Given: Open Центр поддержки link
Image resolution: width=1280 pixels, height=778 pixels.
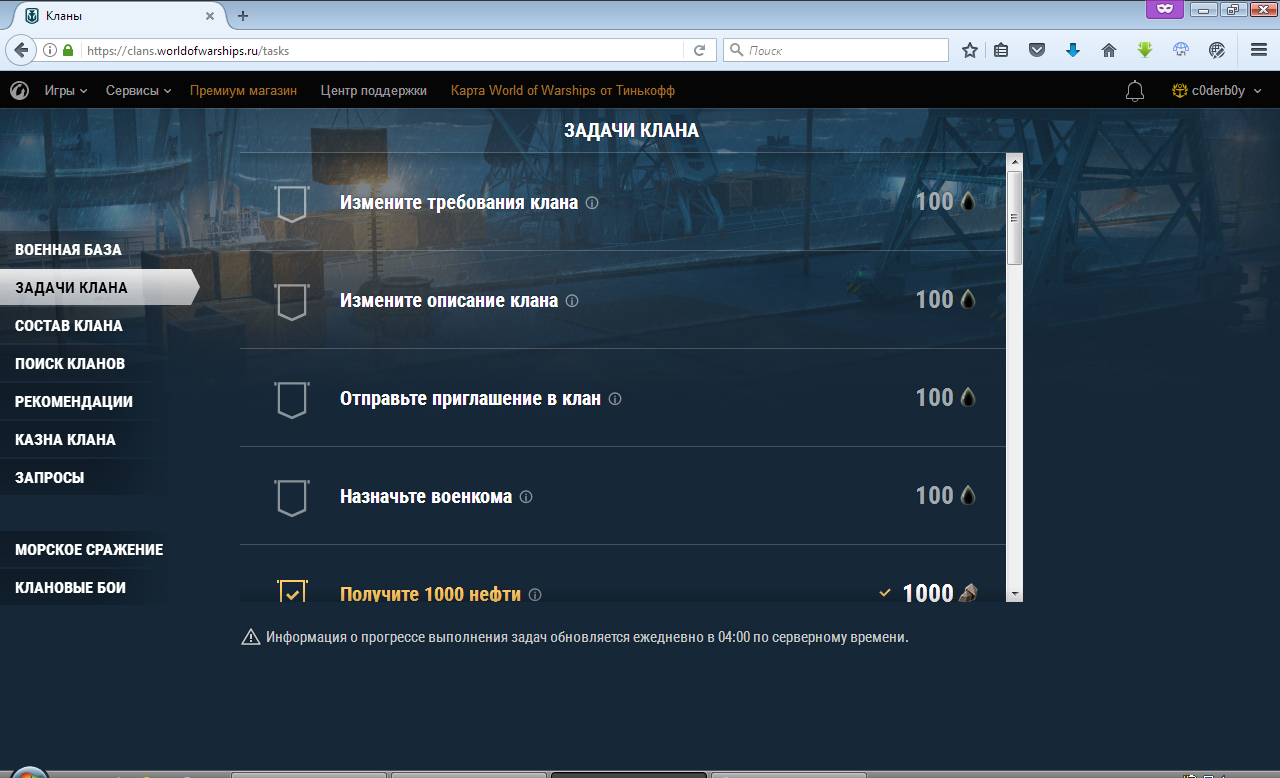Looking at the screenshot, I should [374, 91].
